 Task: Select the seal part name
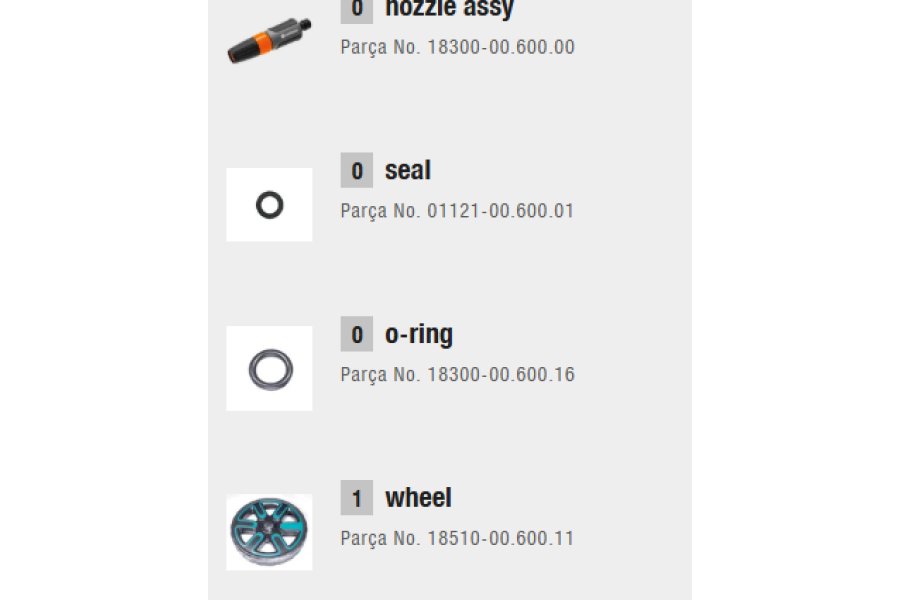pyautogui.click(x=408, y=171)
